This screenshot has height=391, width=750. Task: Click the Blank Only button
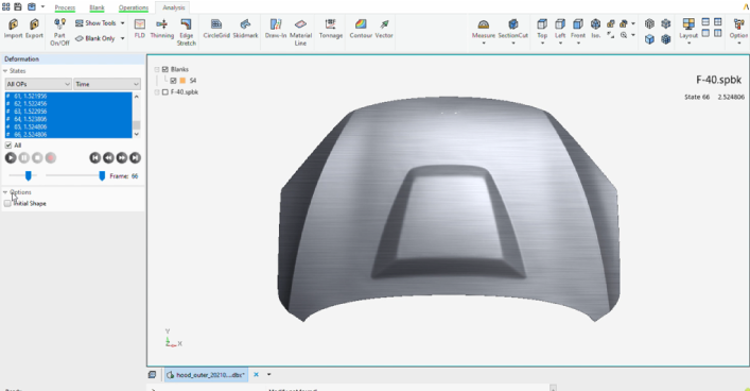coord(96,38)
